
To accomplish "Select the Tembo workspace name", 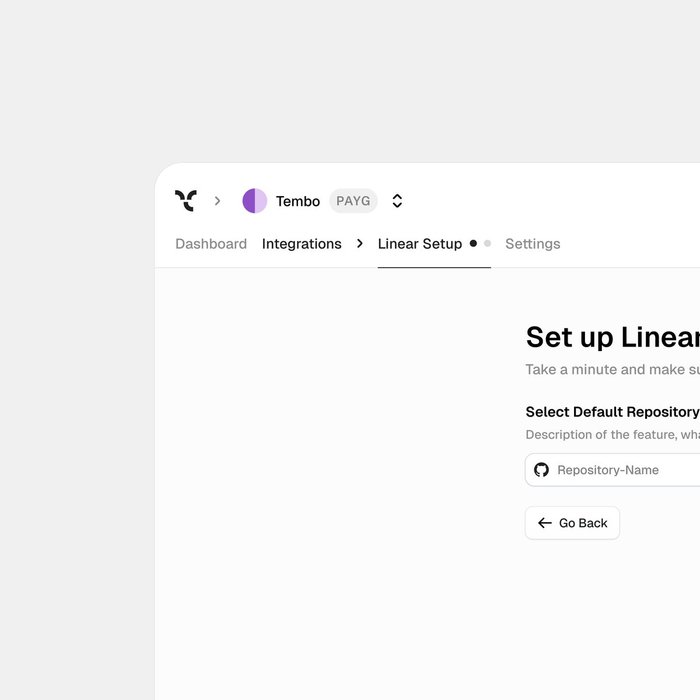I will pyautogui.click(x=298, y=201).
